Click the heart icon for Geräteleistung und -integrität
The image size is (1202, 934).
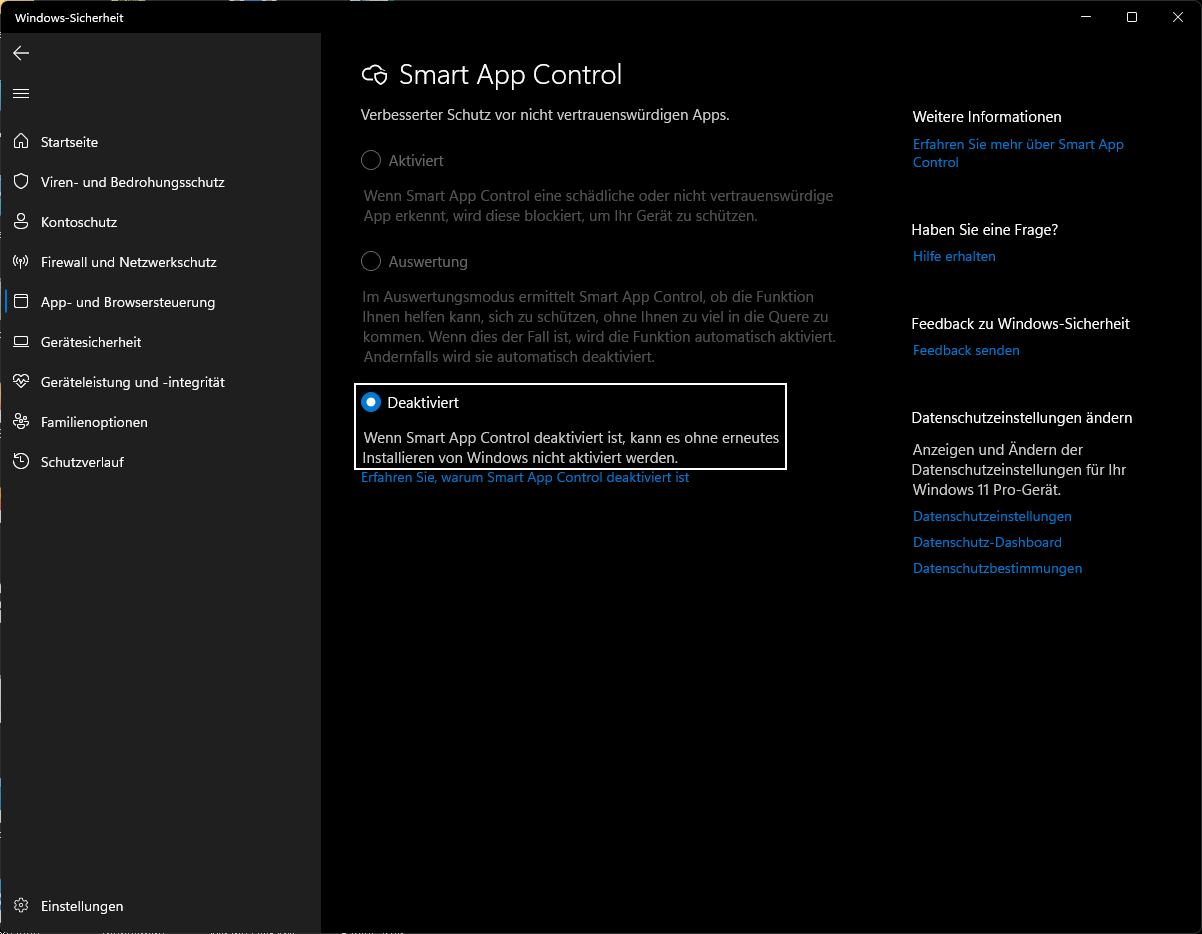21,382
